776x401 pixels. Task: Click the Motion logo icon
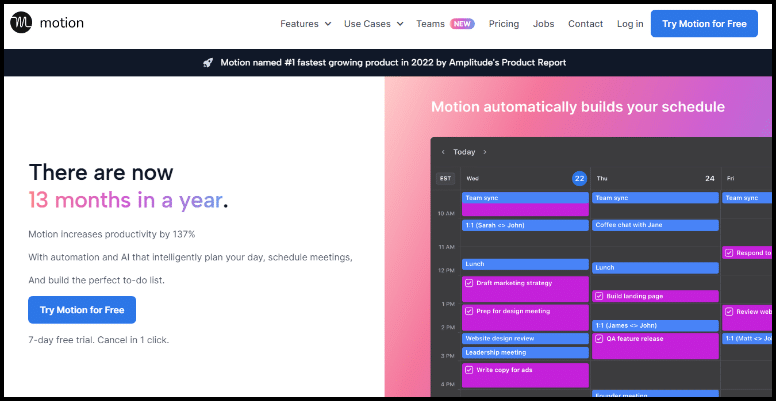[x=21, y=23]
